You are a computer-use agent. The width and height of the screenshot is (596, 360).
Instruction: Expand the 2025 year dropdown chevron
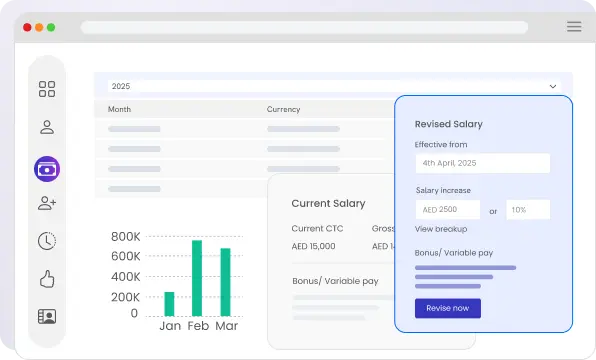coord(553,86)
